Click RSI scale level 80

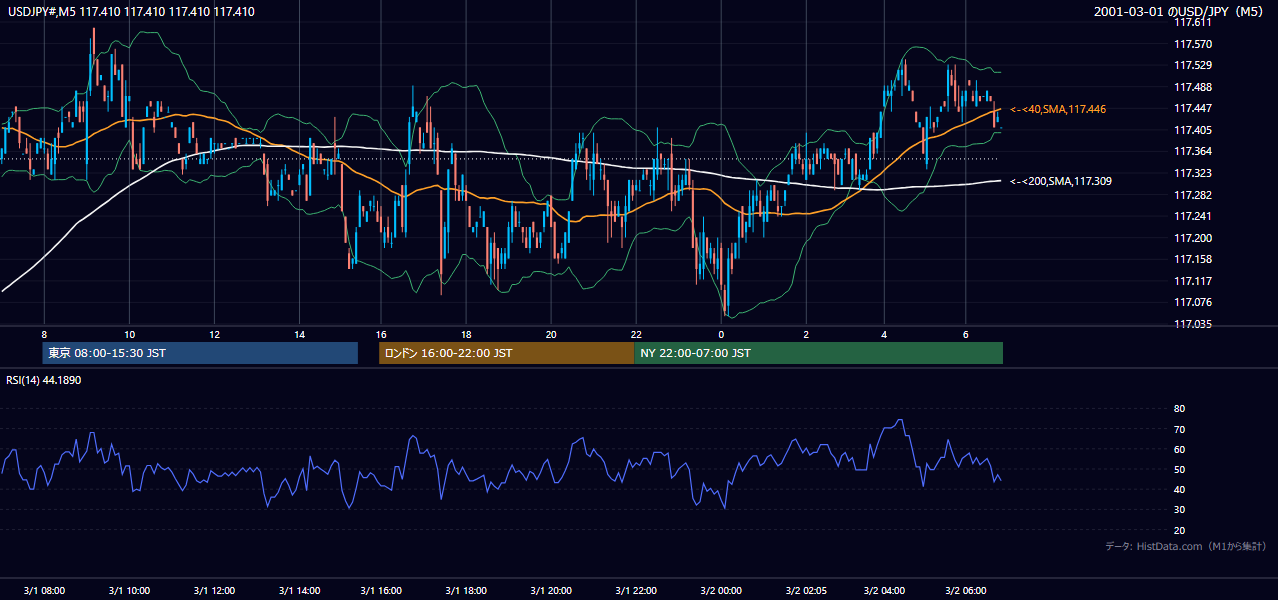click(x=1179, y=409)
